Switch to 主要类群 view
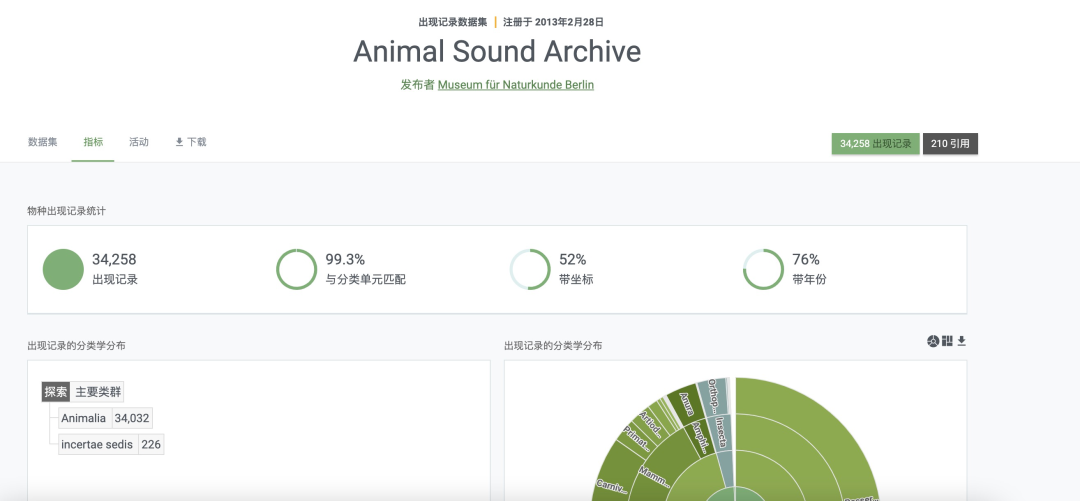 (x=99, y=392)
